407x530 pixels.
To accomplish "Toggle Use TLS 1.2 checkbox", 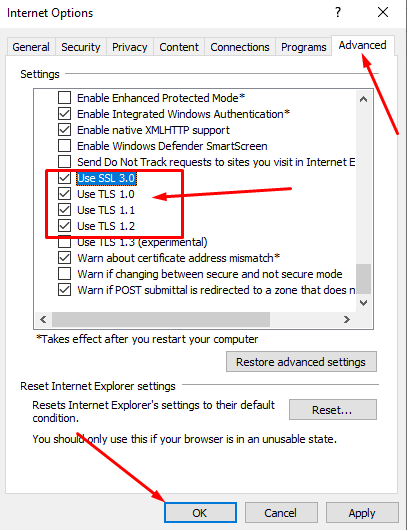I will [x=64, y=226].
